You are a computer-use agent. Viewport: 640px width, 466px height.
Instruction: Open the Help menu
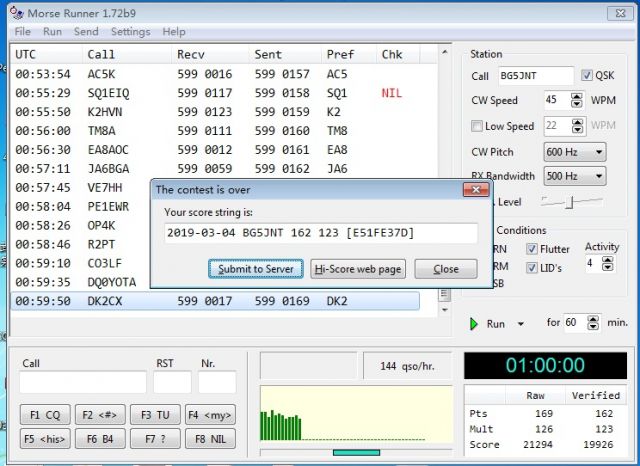pyautogui.click(x=174, y=31)
